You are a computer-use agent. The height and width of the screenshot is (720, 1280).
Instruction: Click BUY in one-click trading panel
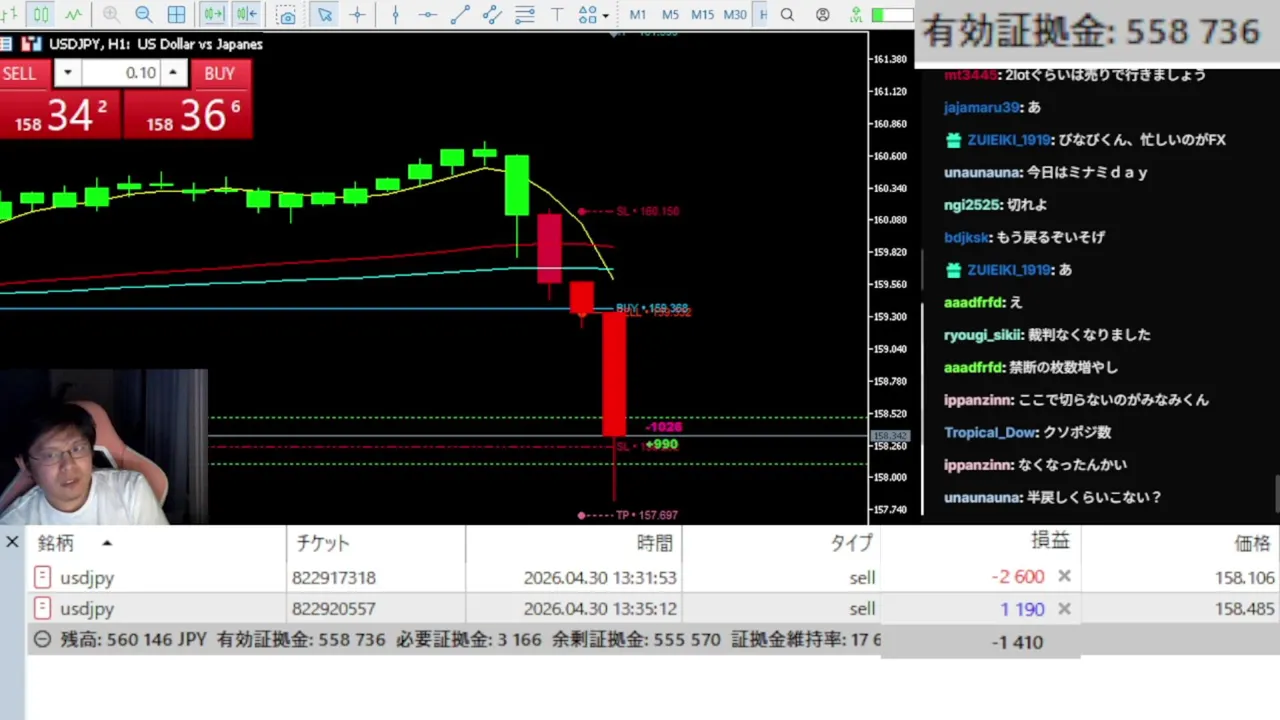pyautogui.click(x=219, y=73)
